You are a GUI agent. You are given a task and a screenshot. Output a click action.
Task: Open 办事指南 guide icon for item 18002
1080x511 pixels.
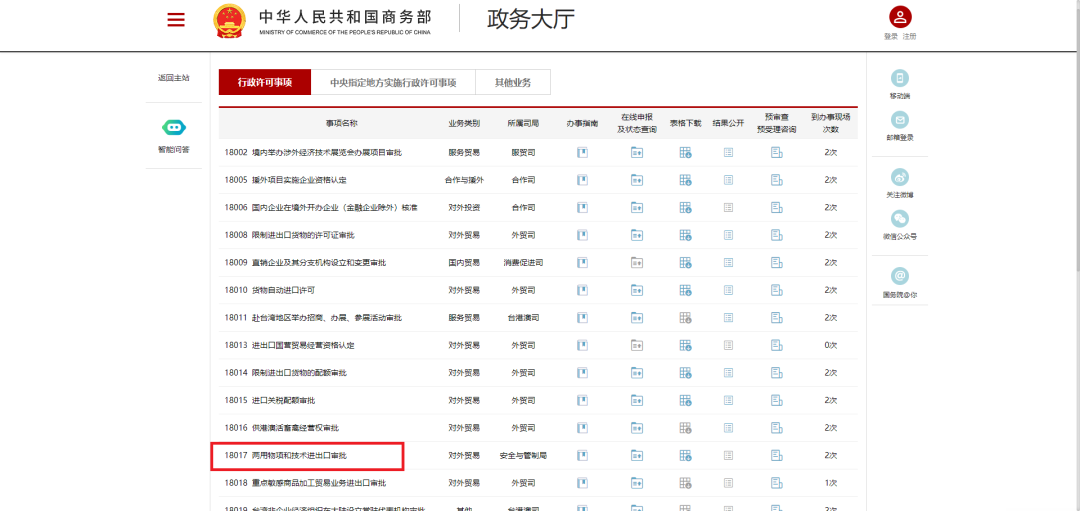581,152
